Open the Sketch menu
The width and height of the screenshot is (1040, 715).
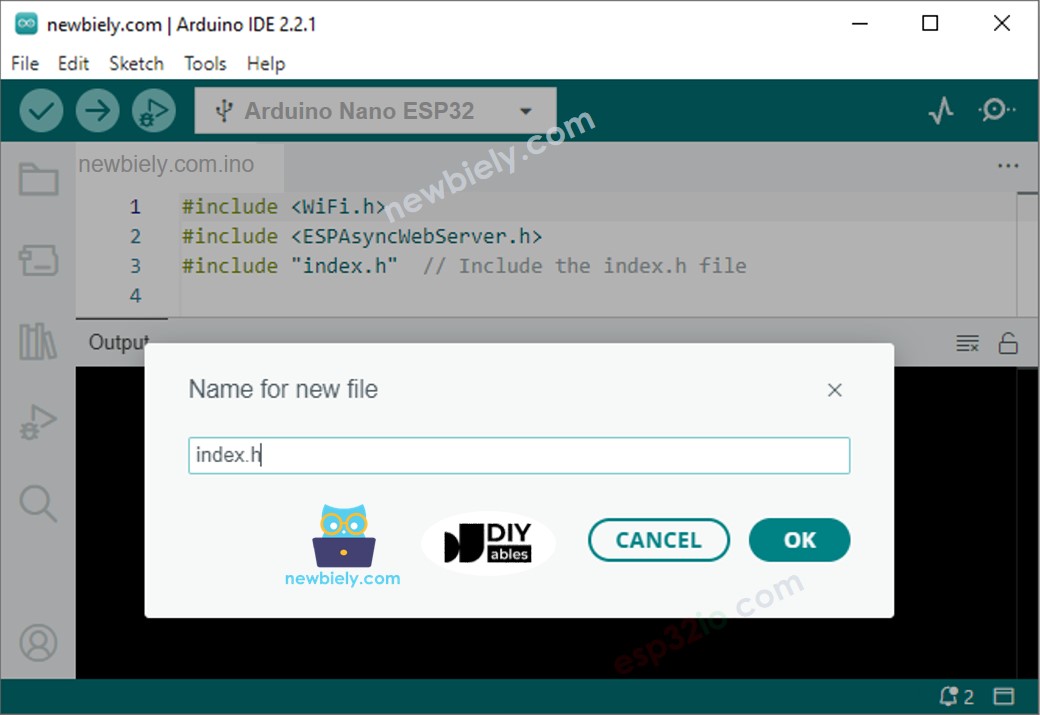136,63
